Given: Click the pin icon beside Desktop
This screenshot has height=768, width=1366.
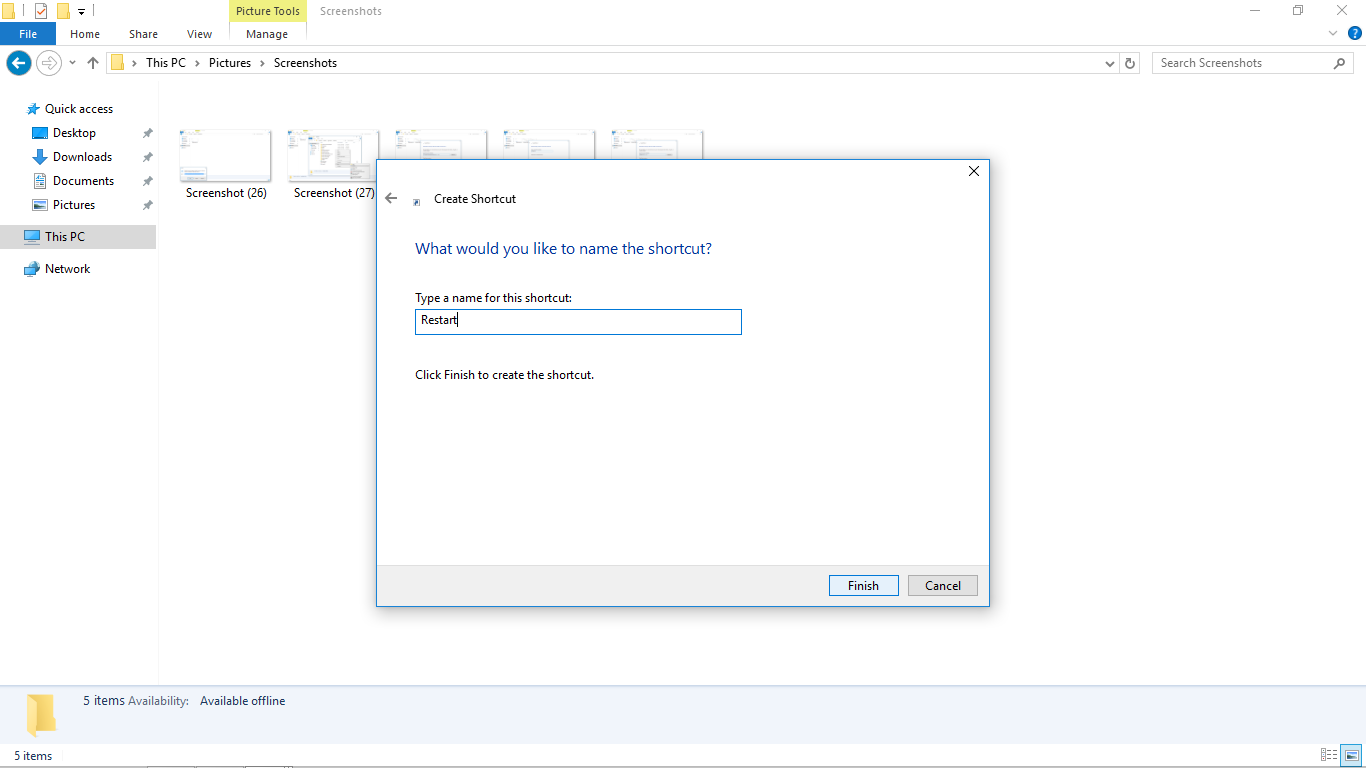Looking at the screenshot, I should click(147, 133).
